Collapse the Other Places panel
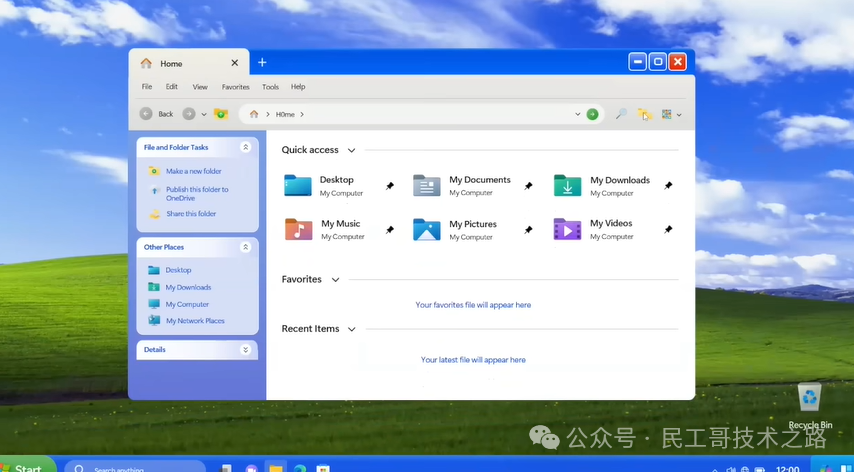 click(x=246, y=247)
